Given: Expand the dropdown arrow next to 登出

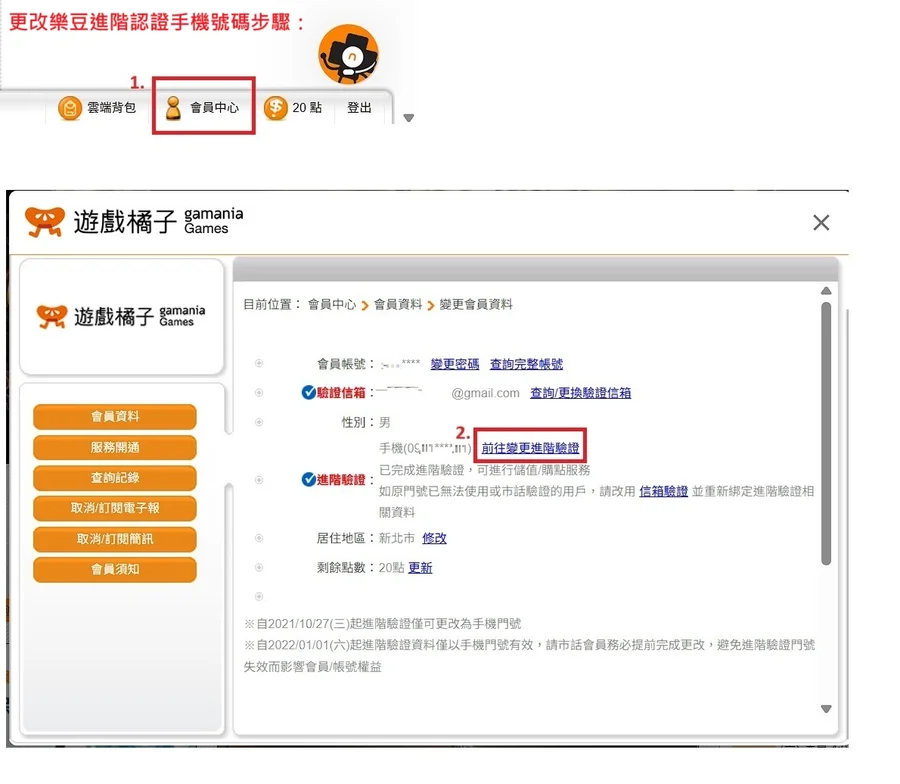Looking at the screenshot, I should click(x=408, y=118).
